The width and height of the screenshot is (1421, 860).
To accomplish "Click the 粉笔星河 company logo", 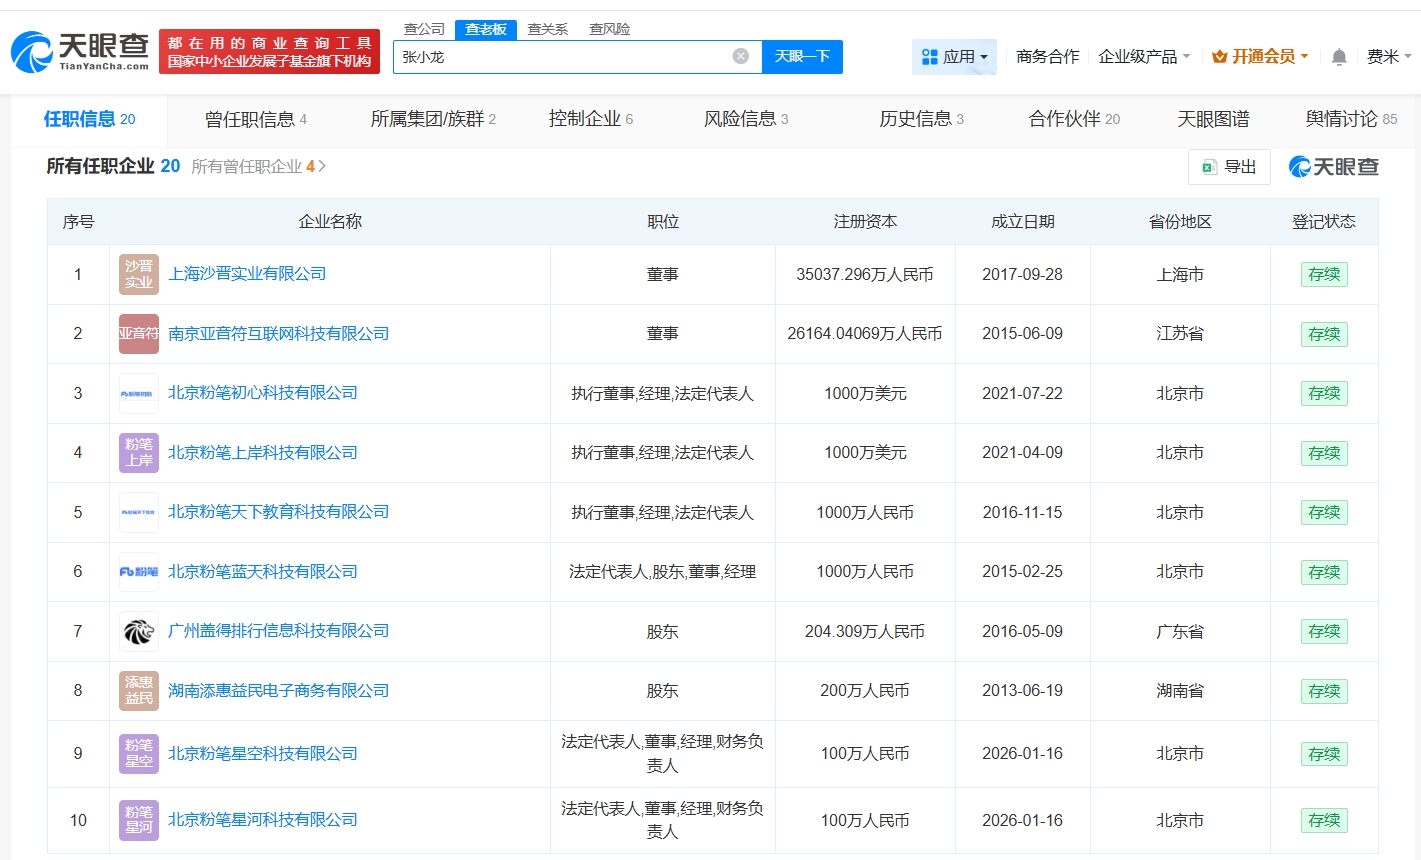I will (139, 820).
